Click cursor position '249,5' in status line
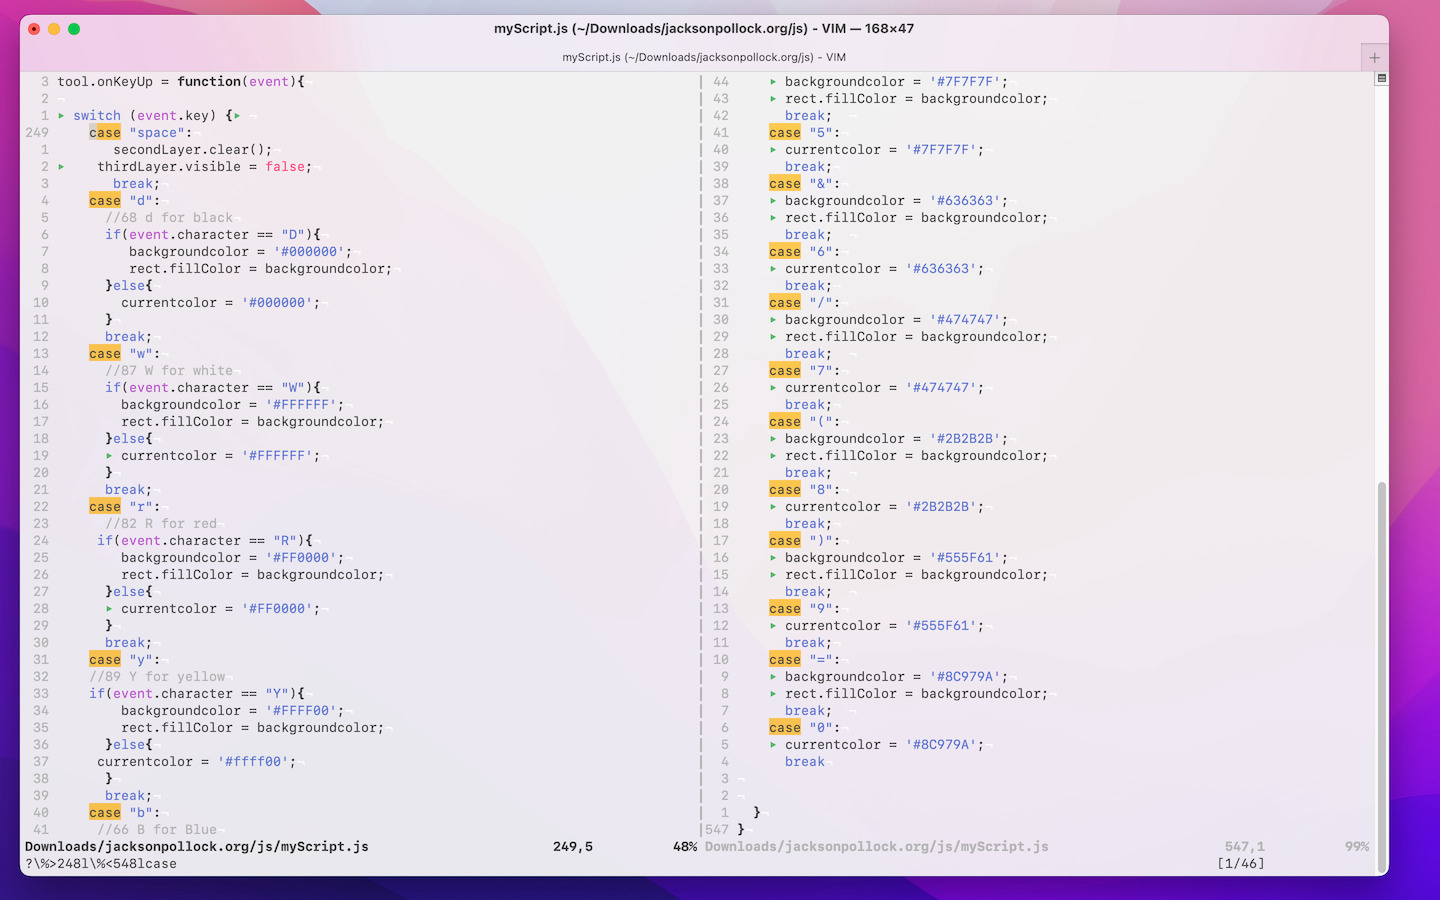Viewport: 1440px width, 900px height. point(573,846)
